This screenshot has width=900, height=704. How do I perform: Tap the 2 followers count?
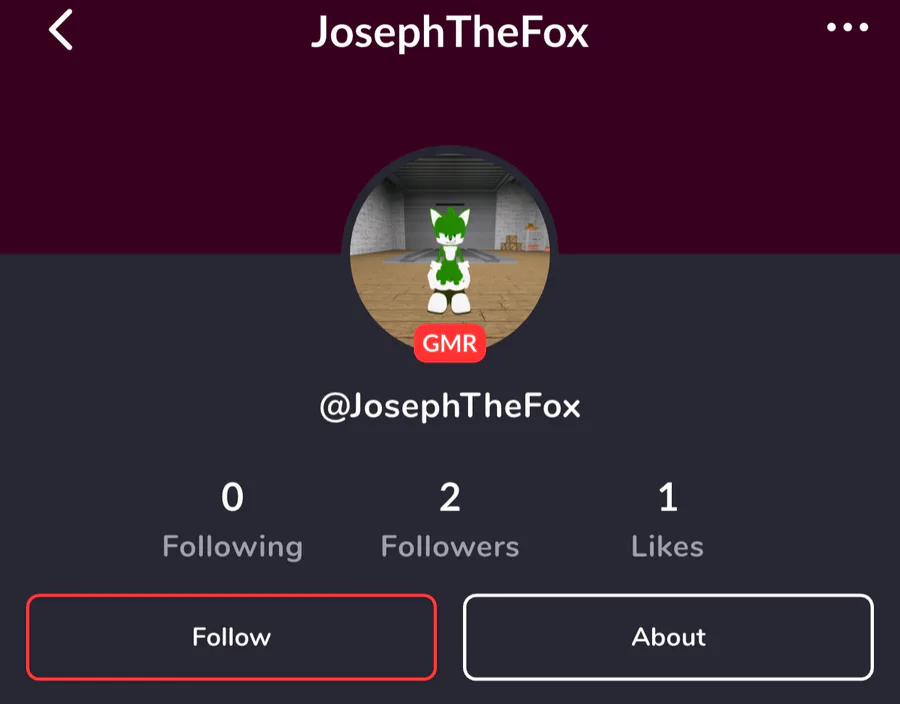click(x=450, y=497)
